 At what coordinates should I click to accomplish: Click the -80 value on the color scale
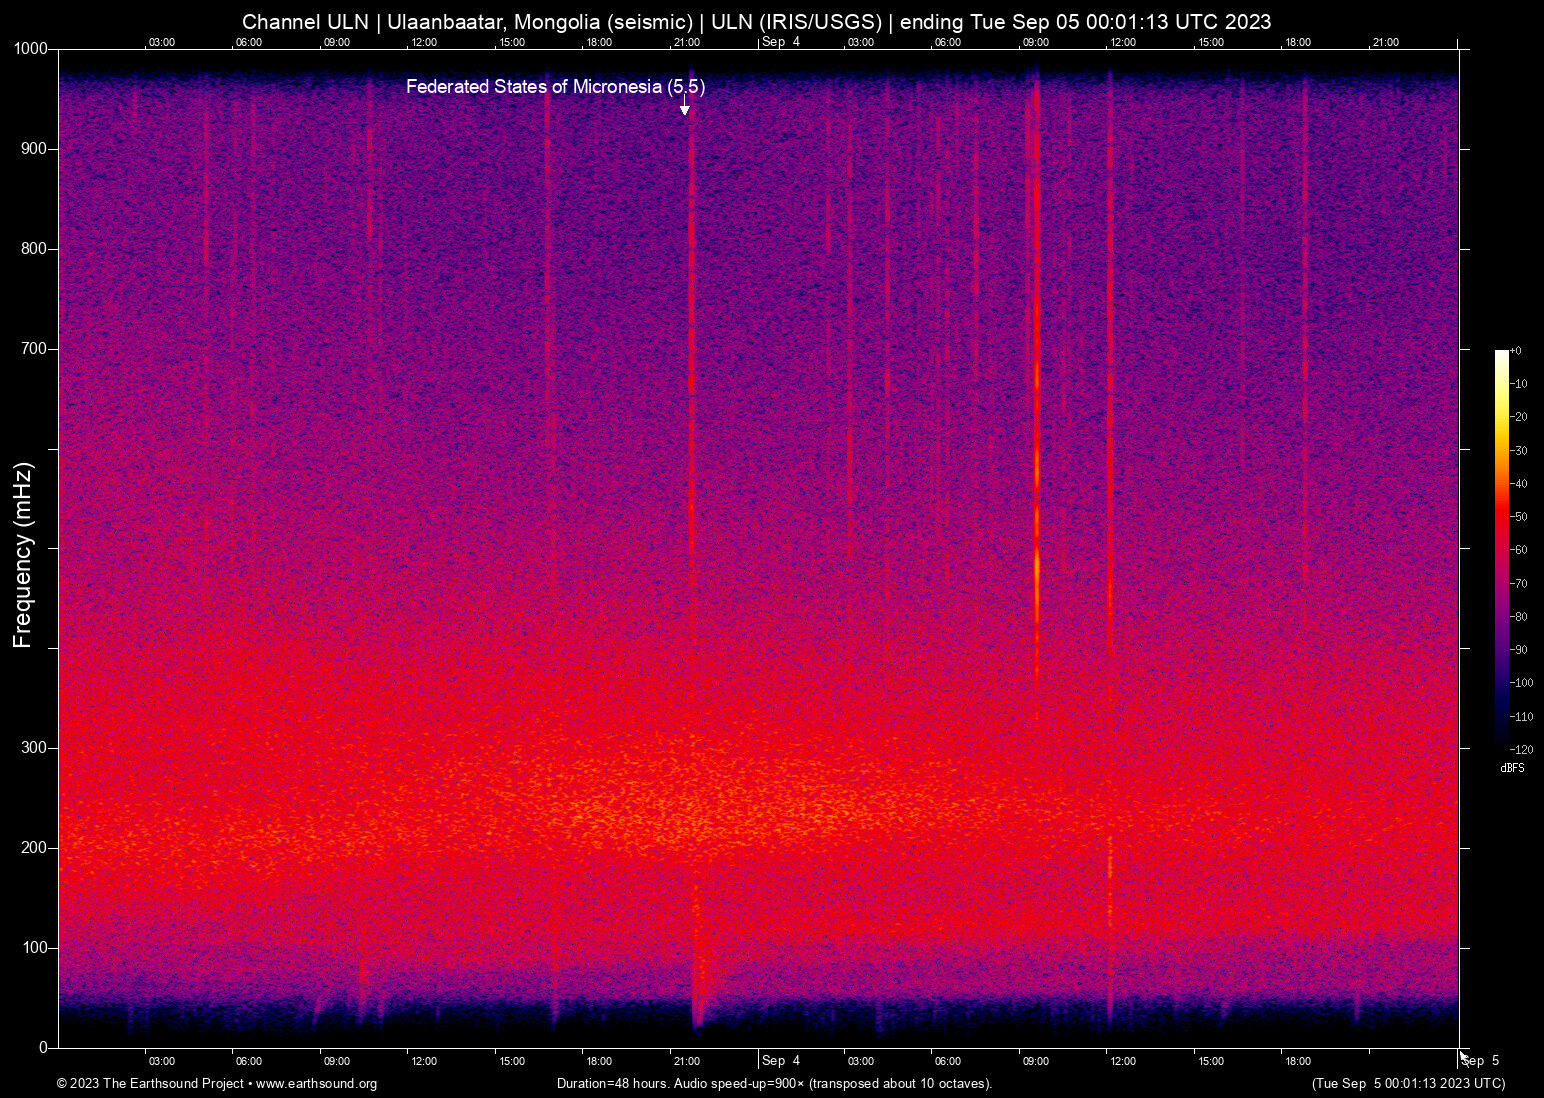1519,617
